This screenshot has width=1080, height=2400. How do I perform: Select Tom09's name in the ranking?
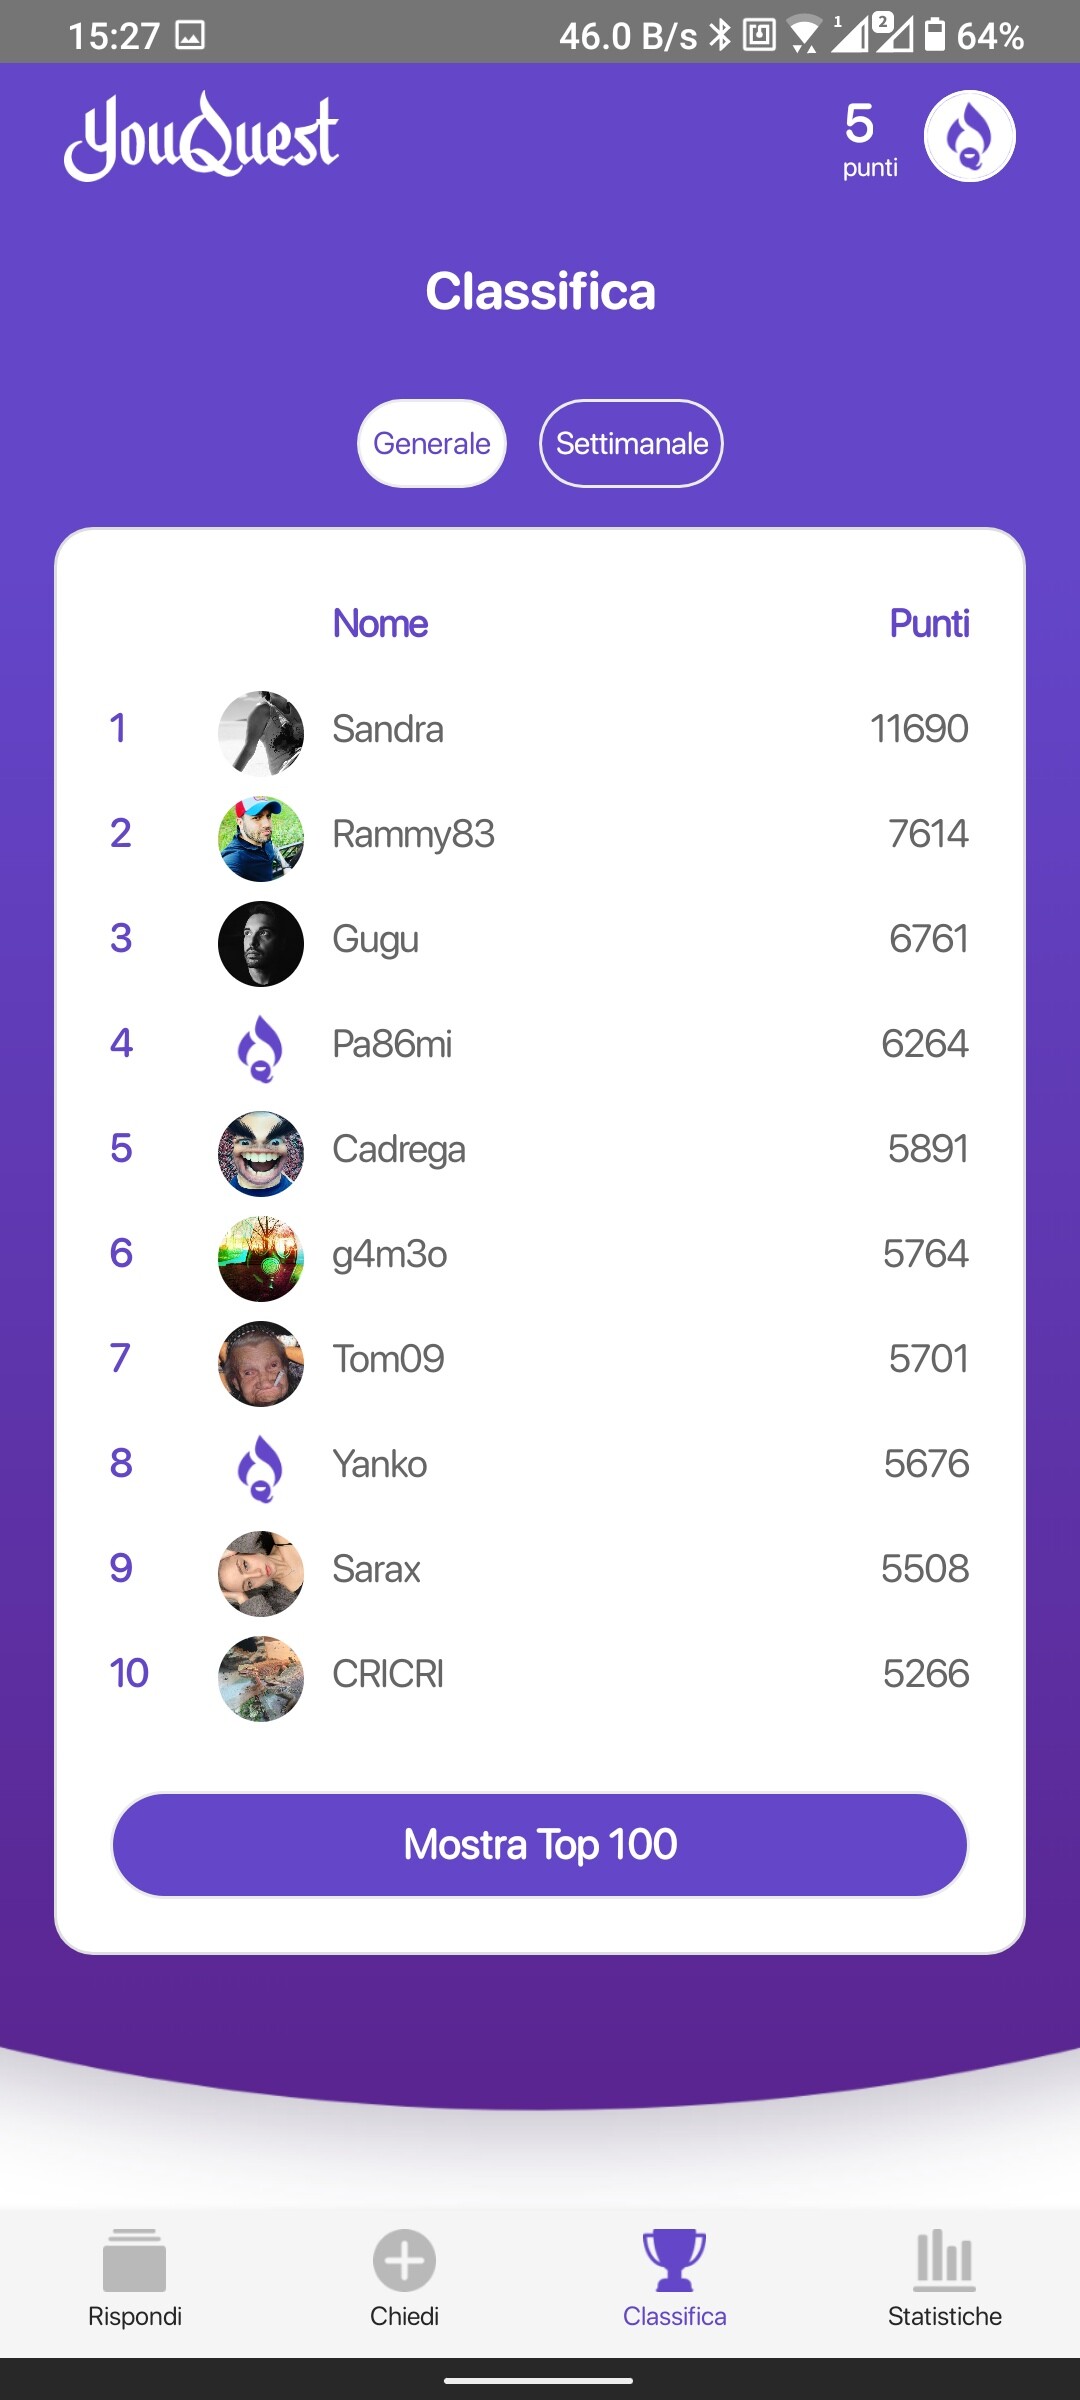tap(388, 1359)
